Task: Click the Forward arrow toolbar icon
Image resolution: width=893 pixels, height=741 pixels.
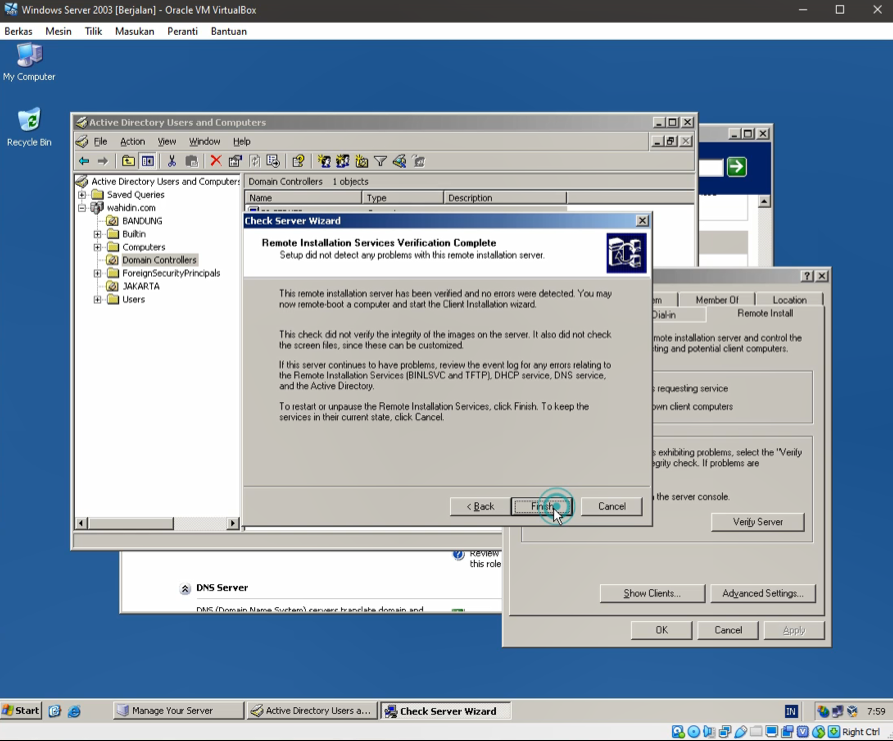Action: click(103, 161)
